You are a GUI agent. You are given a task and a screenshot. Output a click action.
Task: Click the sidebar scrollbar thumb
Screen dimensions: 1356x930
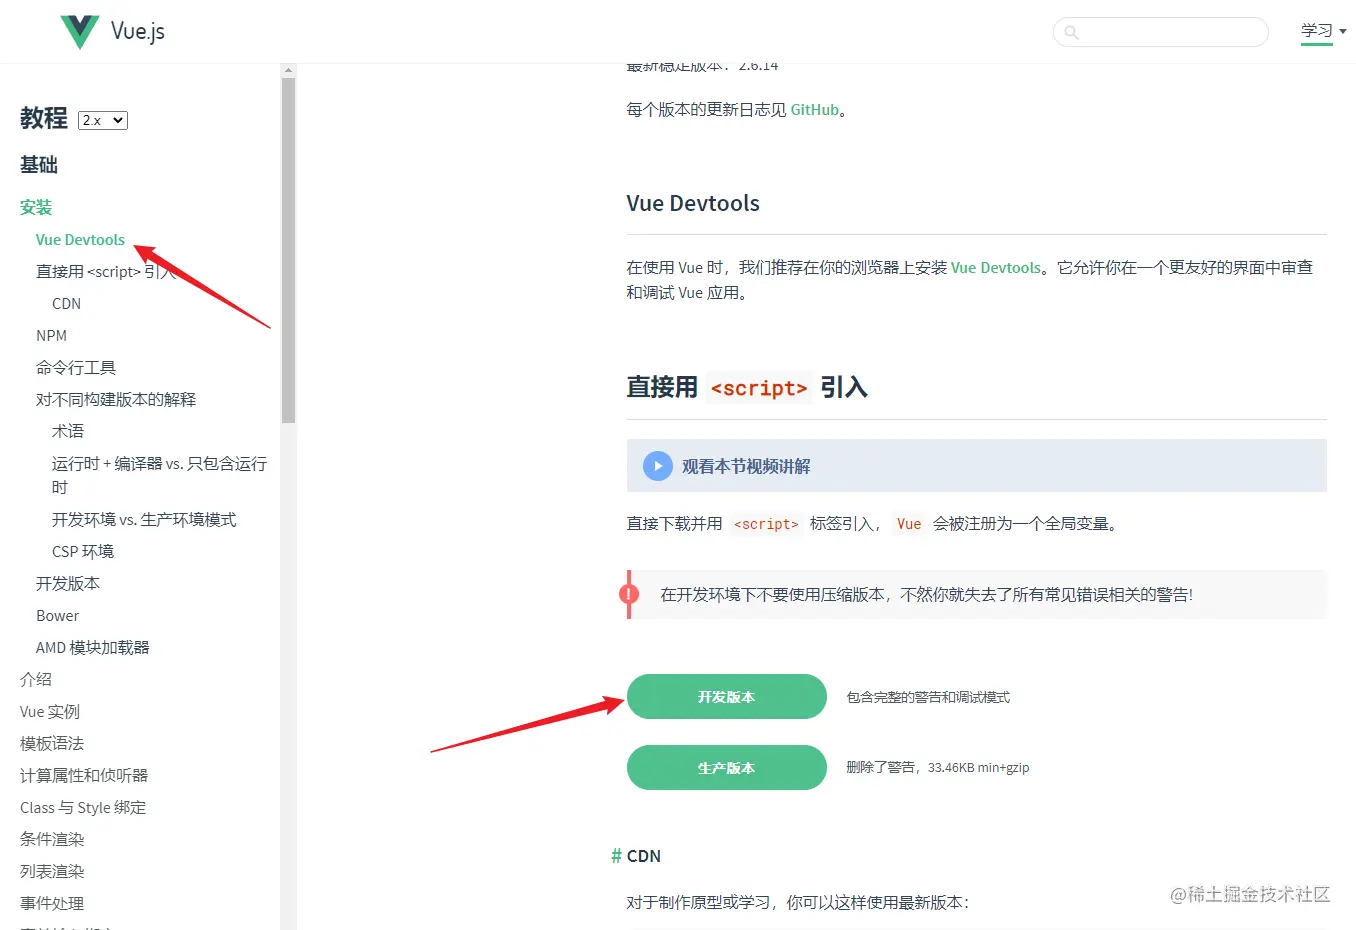288,250
